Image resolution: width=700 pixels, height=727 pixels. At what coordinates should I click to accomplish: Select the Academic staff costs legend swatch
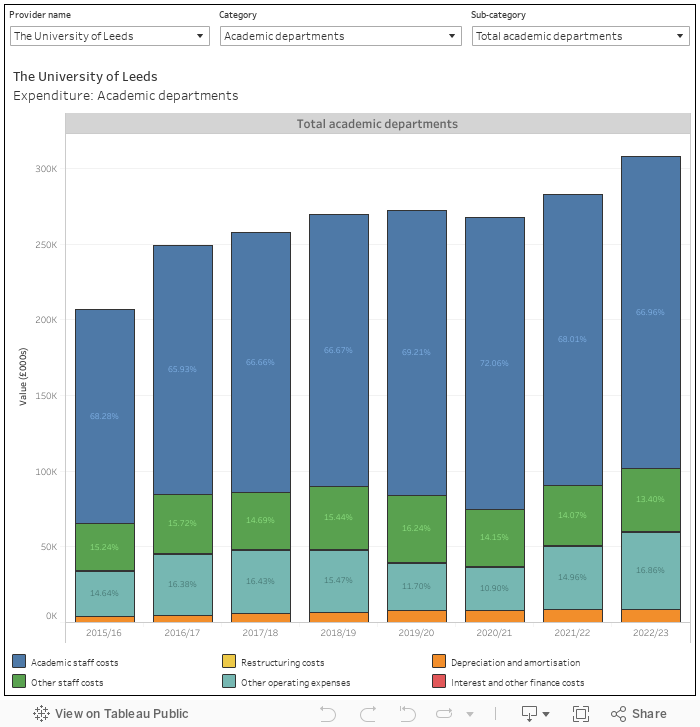click(19, 662)
